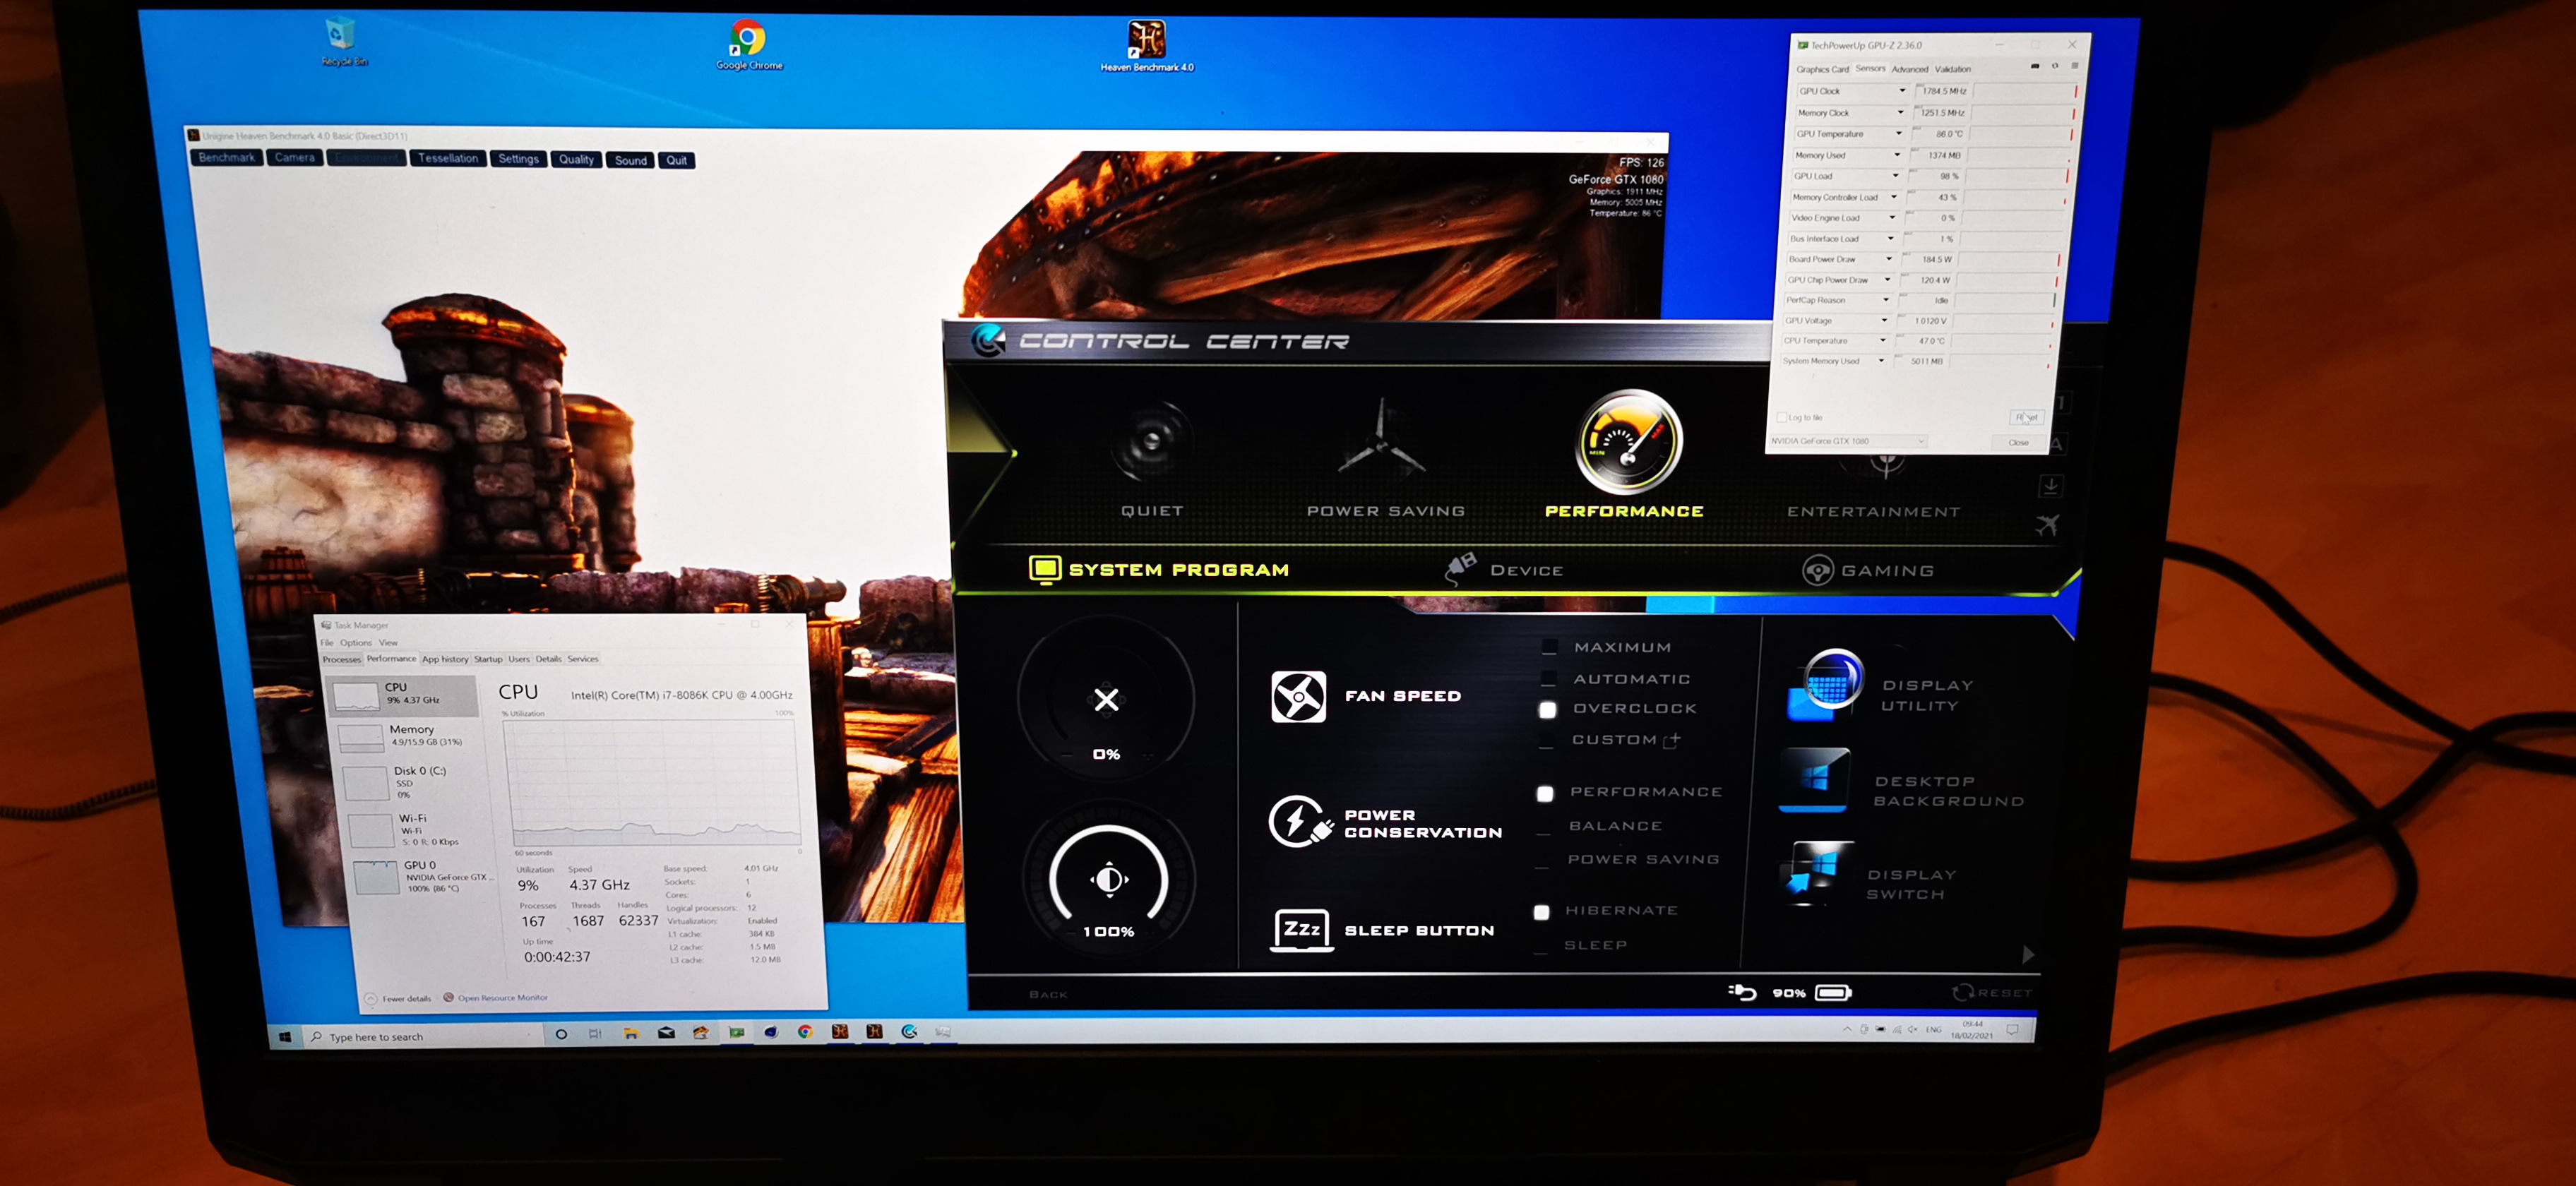Switch to the Gaming tab
Image resolution: width=2576 pixels, height=1186 pixels.
tap(1869, 570)
